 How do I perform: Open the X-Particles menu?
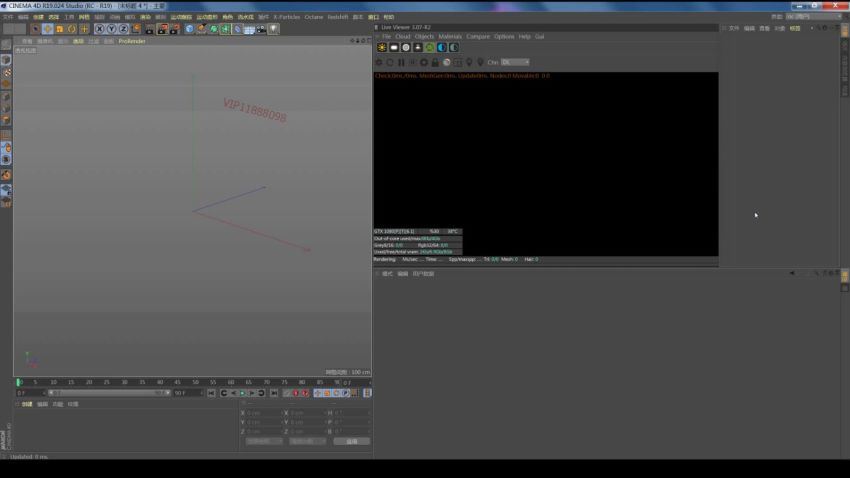tap(287, 17)
